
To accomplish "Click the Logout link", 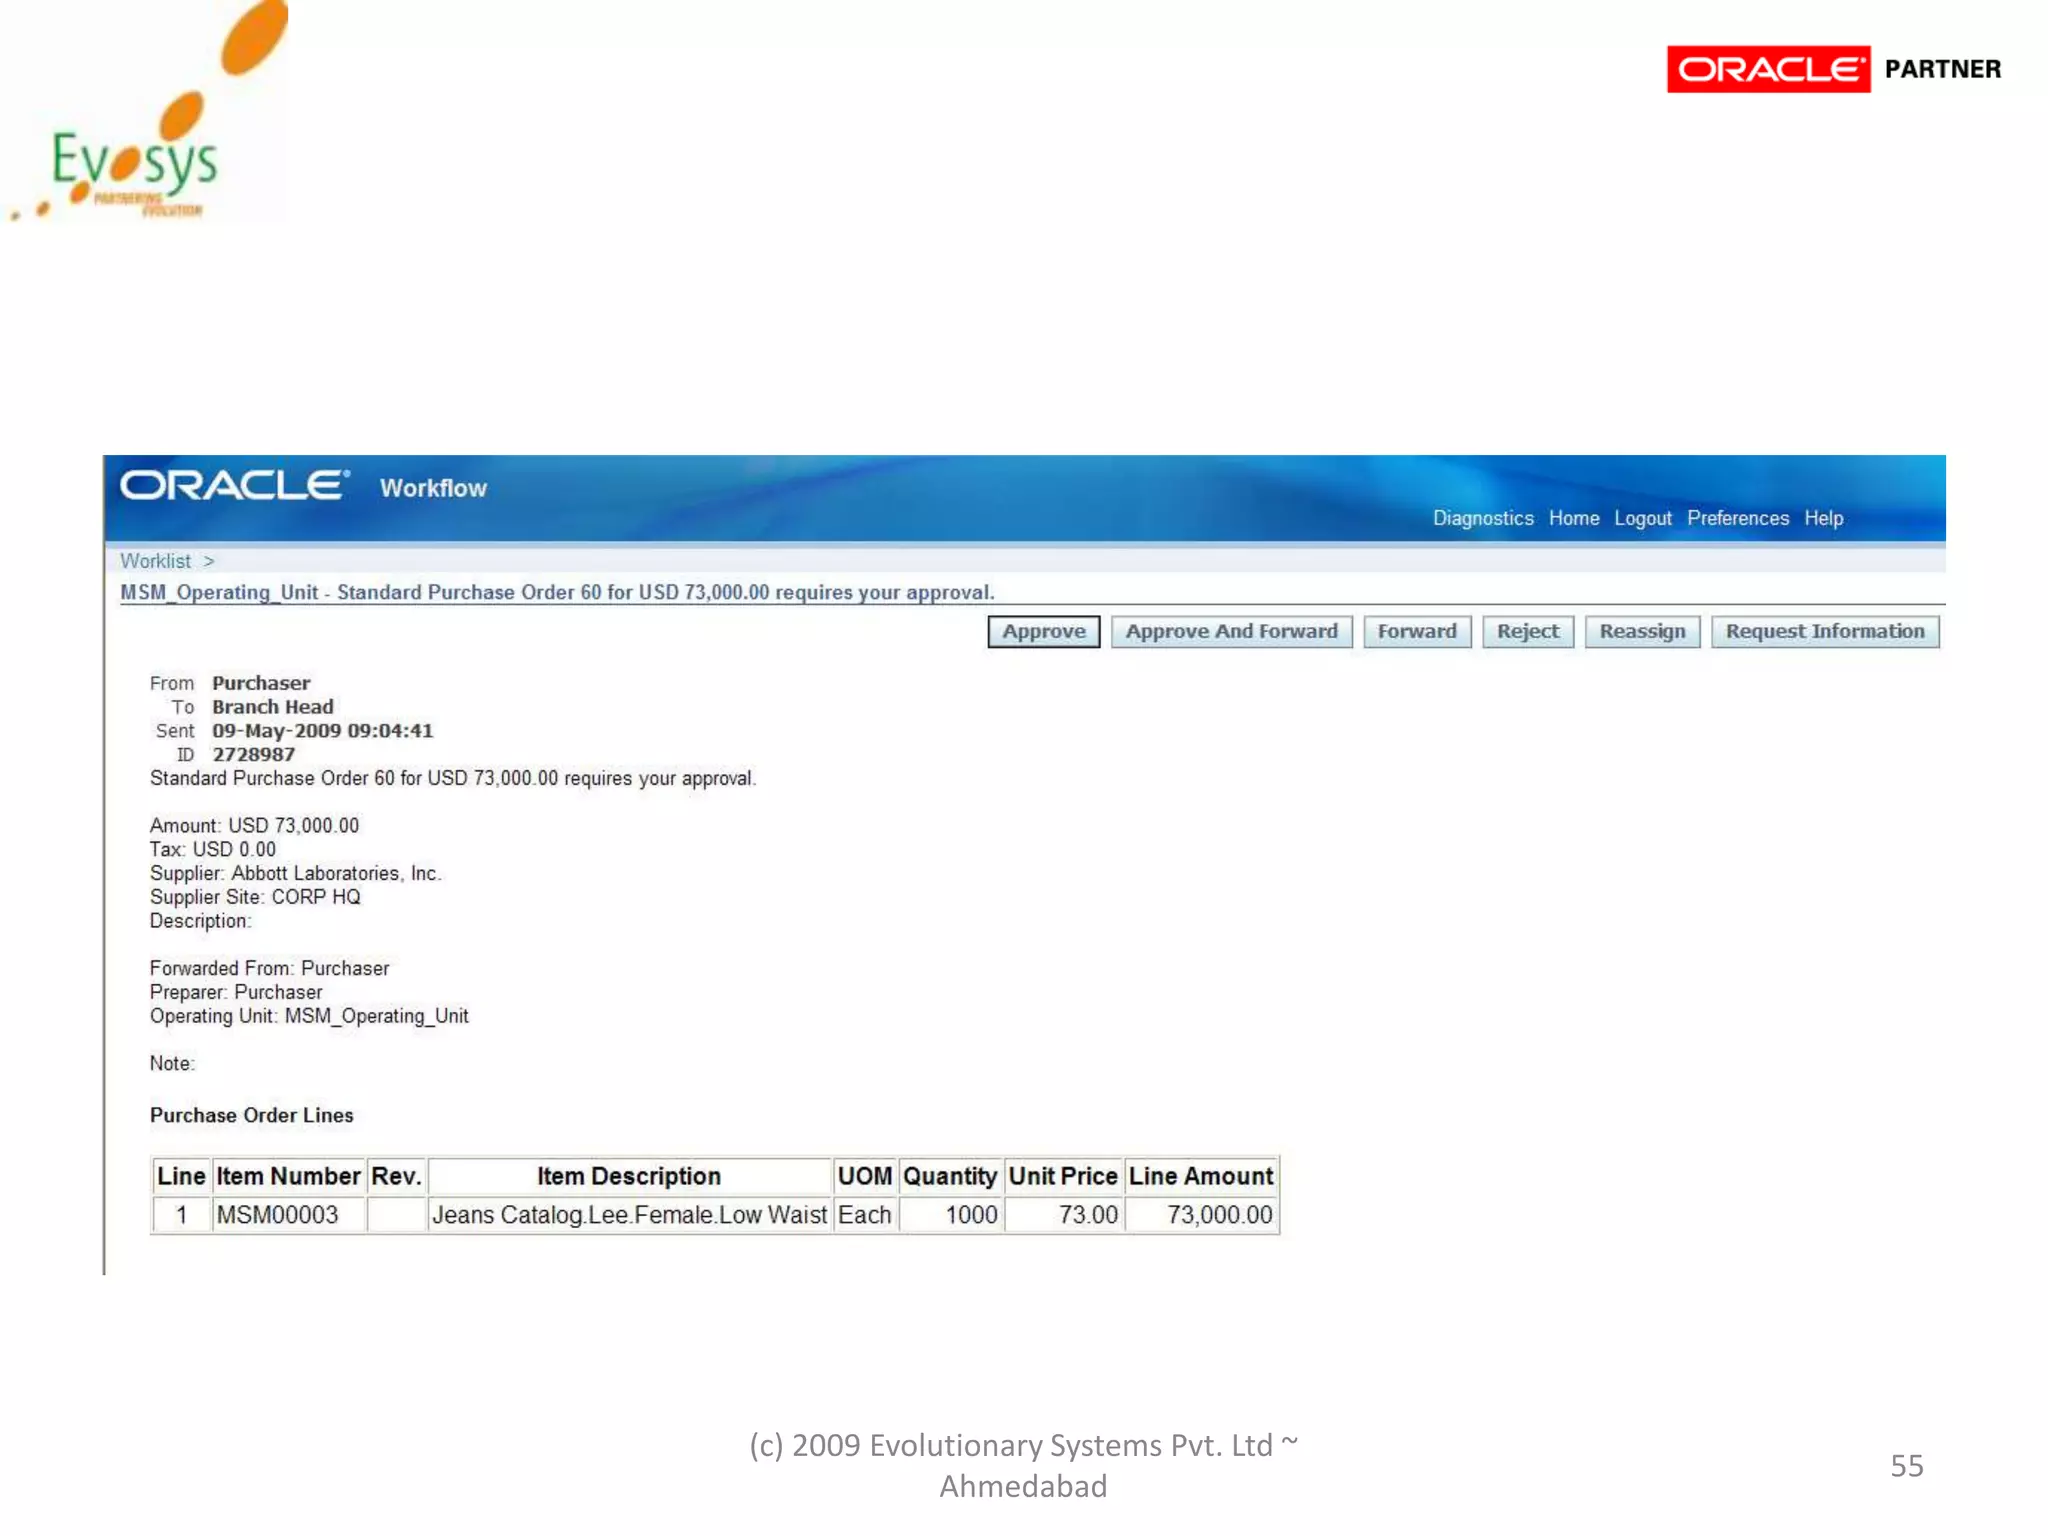I will (1642, 518).
